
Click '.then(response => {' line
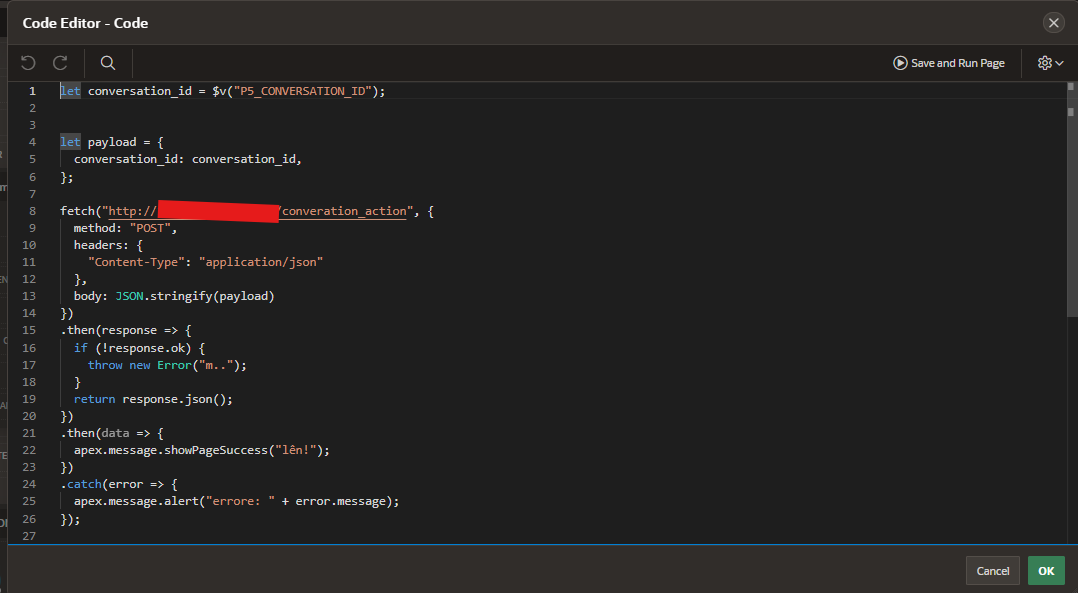coord(126,331)
